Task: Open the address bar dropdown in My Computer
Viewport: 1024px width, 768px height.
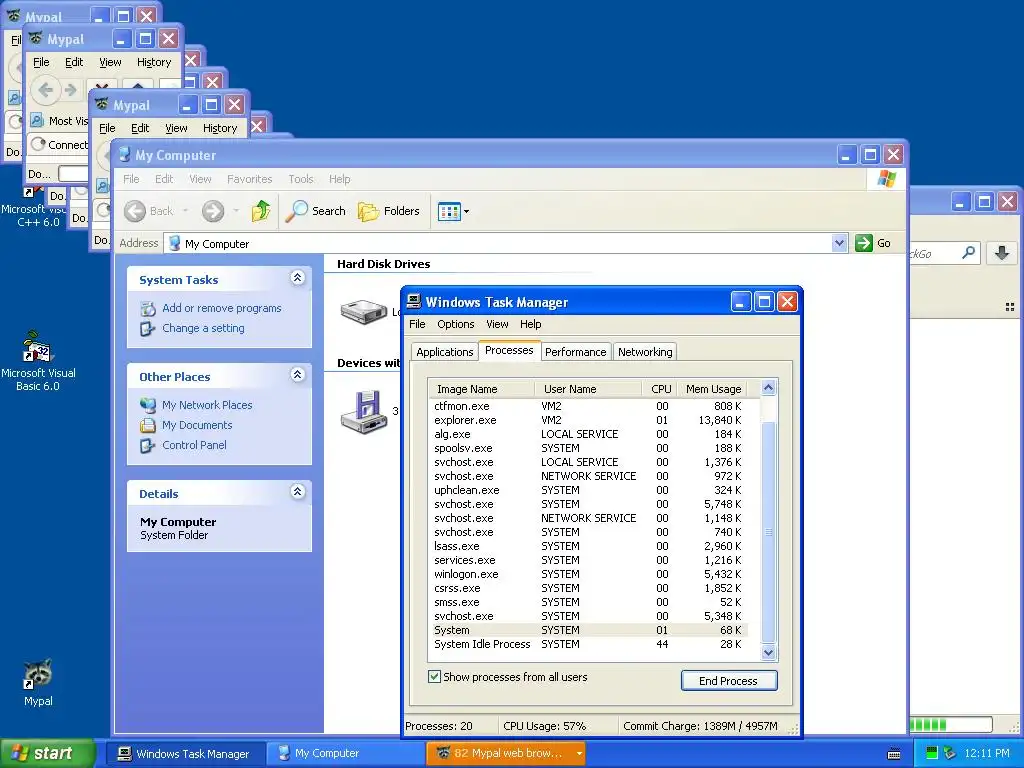Action: (839, 244)
